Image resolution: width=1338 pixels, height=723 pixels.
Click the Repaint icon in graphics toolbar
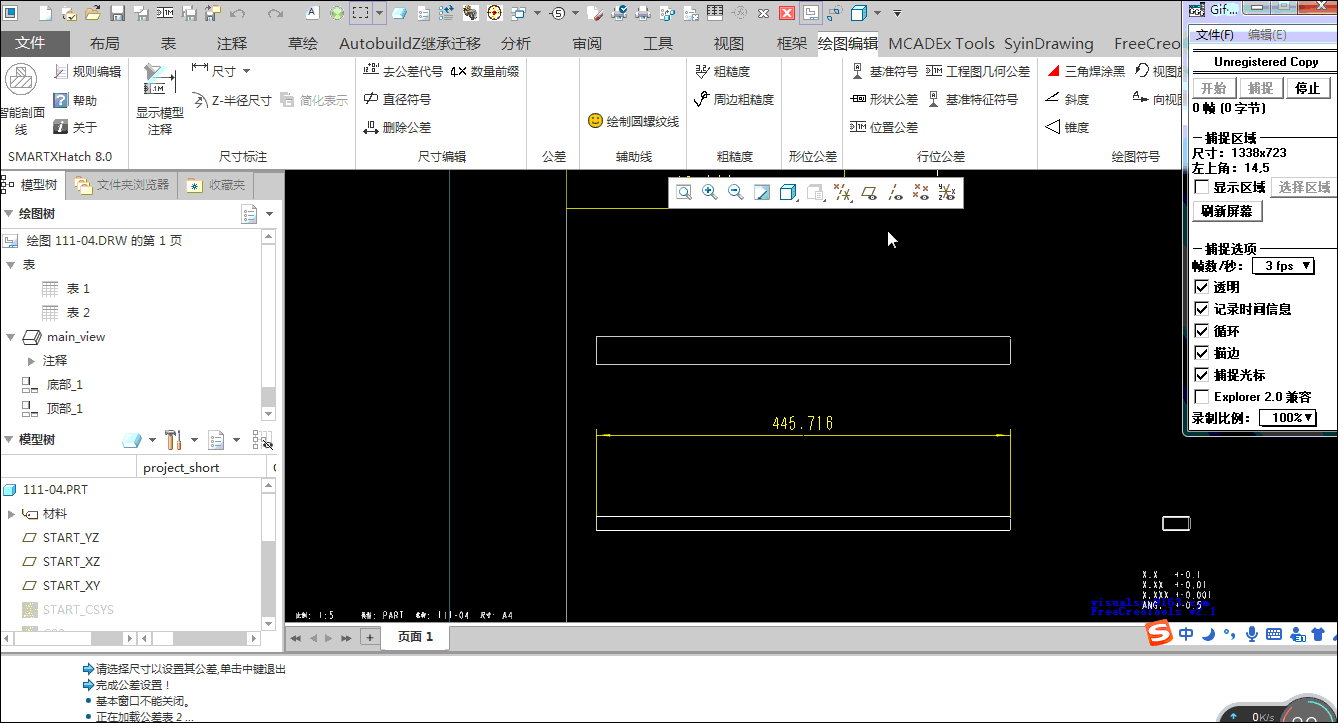[x=762, y=192]
